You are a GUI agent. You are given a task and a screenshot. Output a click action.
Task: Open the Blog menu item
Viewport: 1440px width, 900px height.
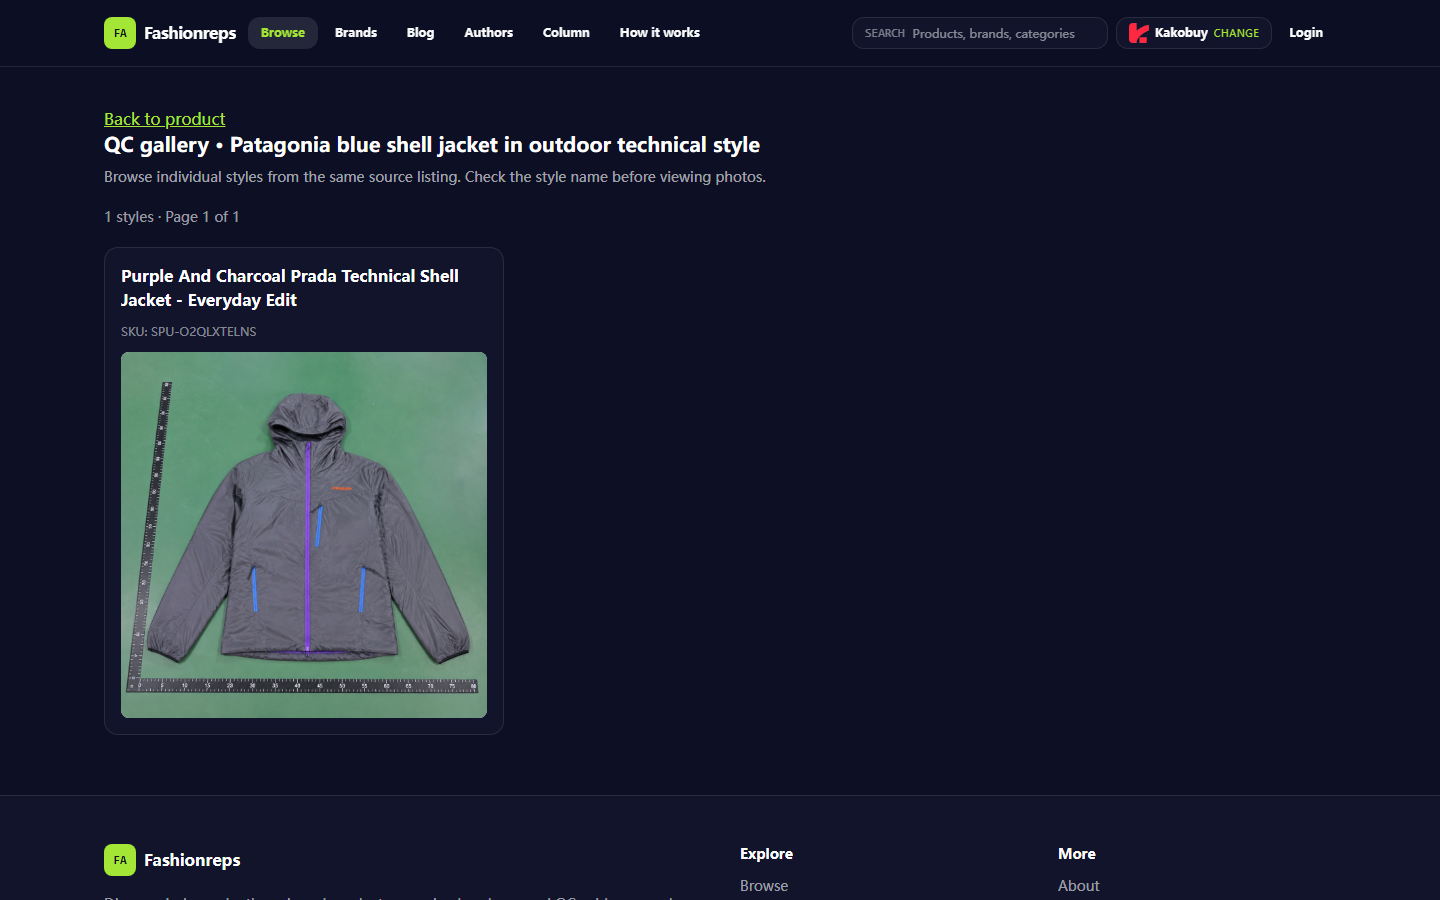point(420,33)
